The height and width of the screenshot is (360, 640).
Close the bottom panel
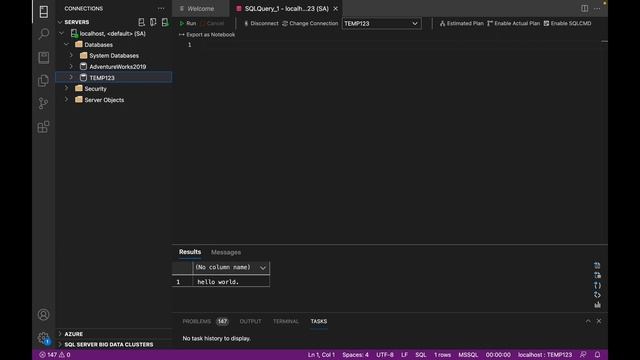tap(599, 321)
